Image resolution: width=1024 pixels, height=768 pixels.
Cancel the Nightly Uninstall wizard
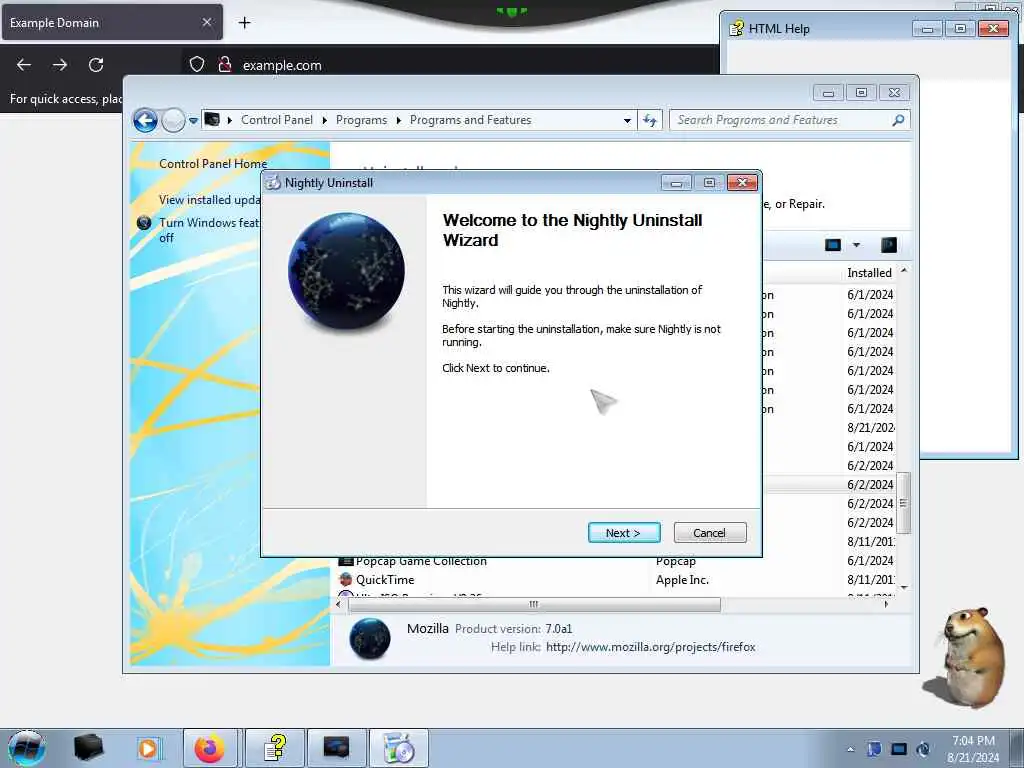709,533
